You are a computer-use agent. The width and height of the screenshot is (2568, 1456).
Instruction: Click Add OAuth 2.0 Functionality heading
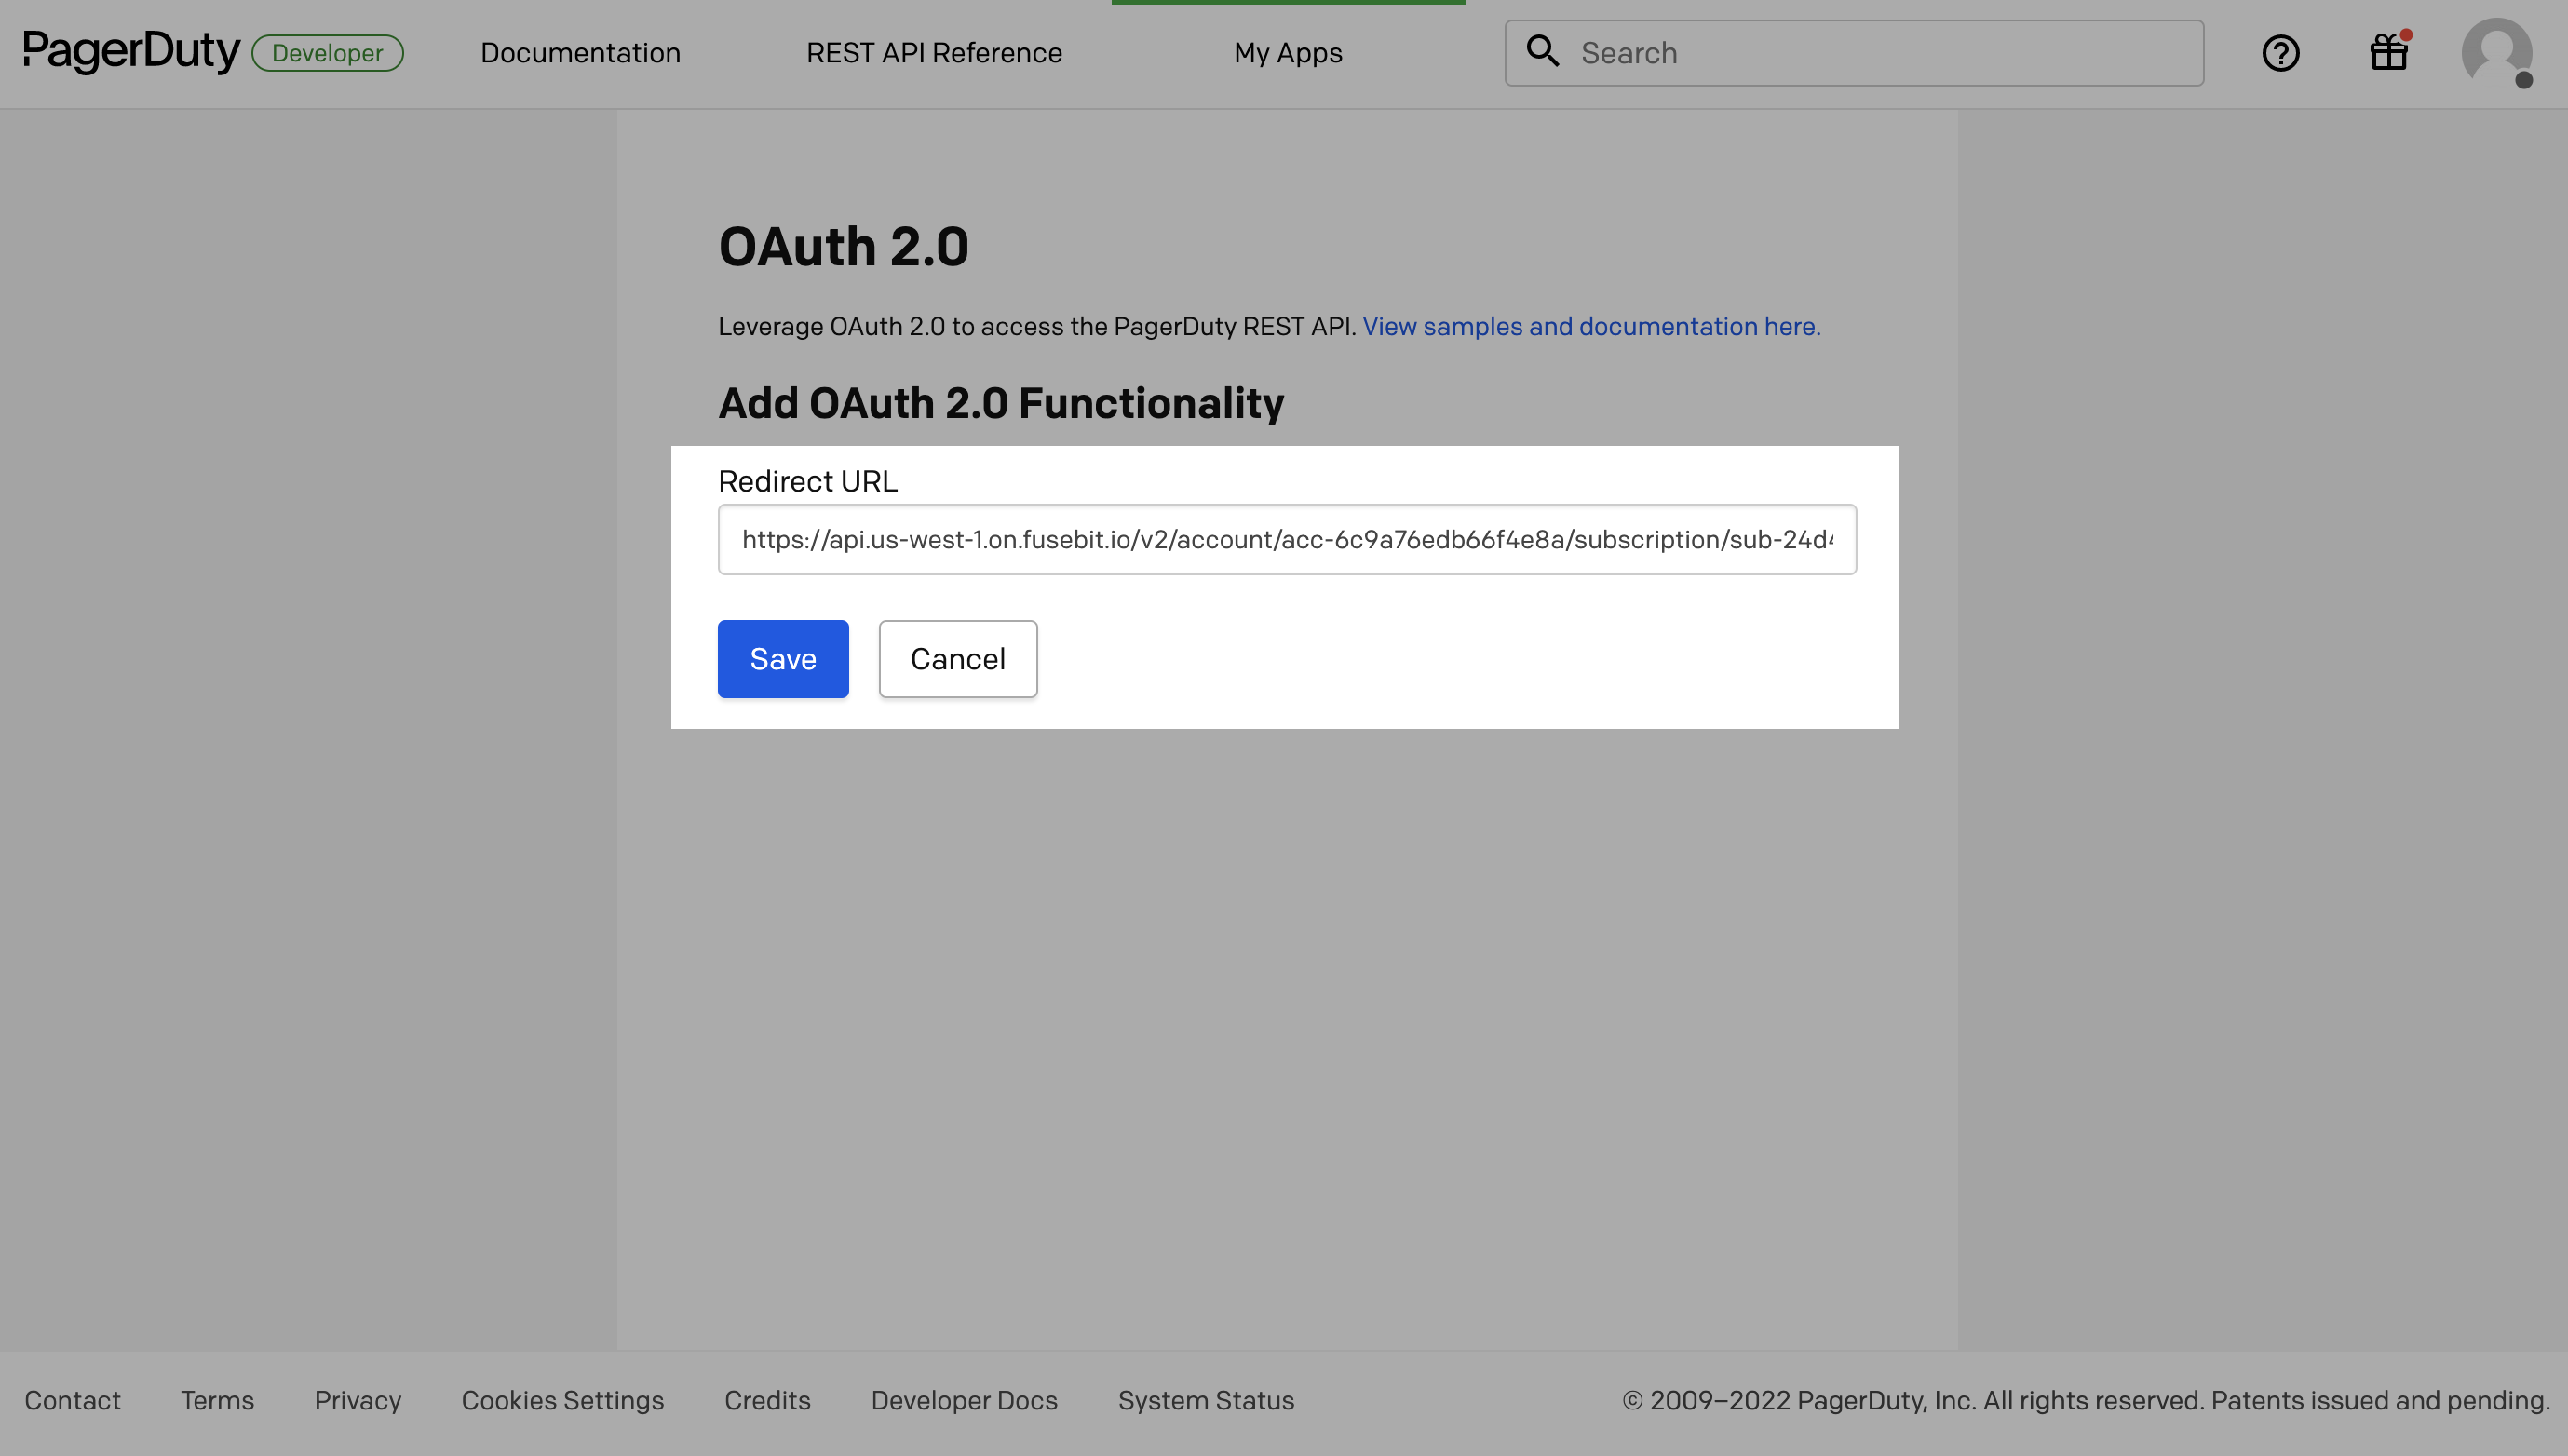[x=1001, y=403]
